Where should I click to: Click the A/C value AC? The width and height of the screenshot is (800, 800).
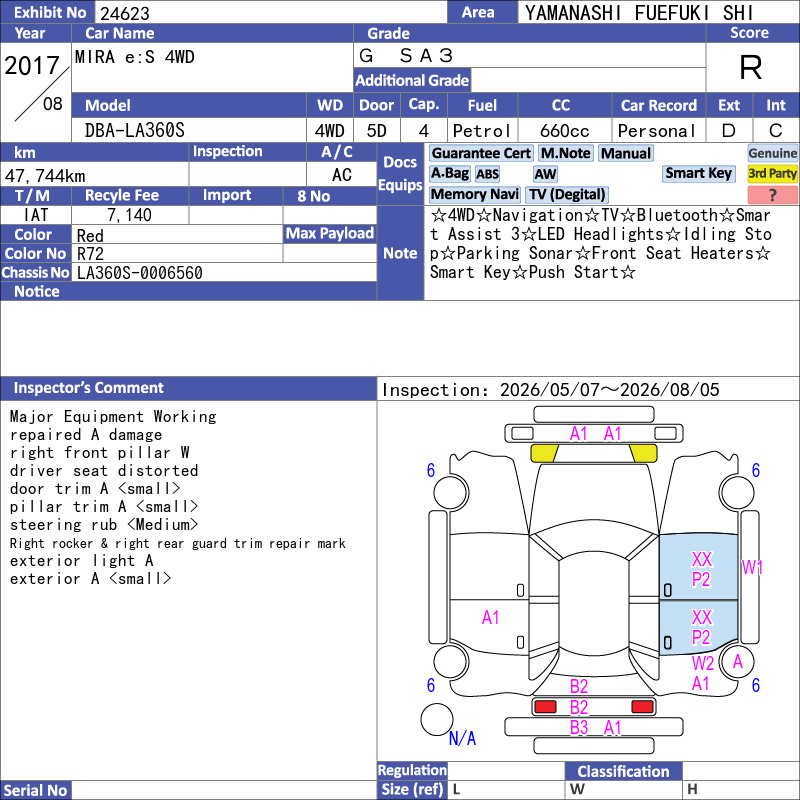[342, 175]
